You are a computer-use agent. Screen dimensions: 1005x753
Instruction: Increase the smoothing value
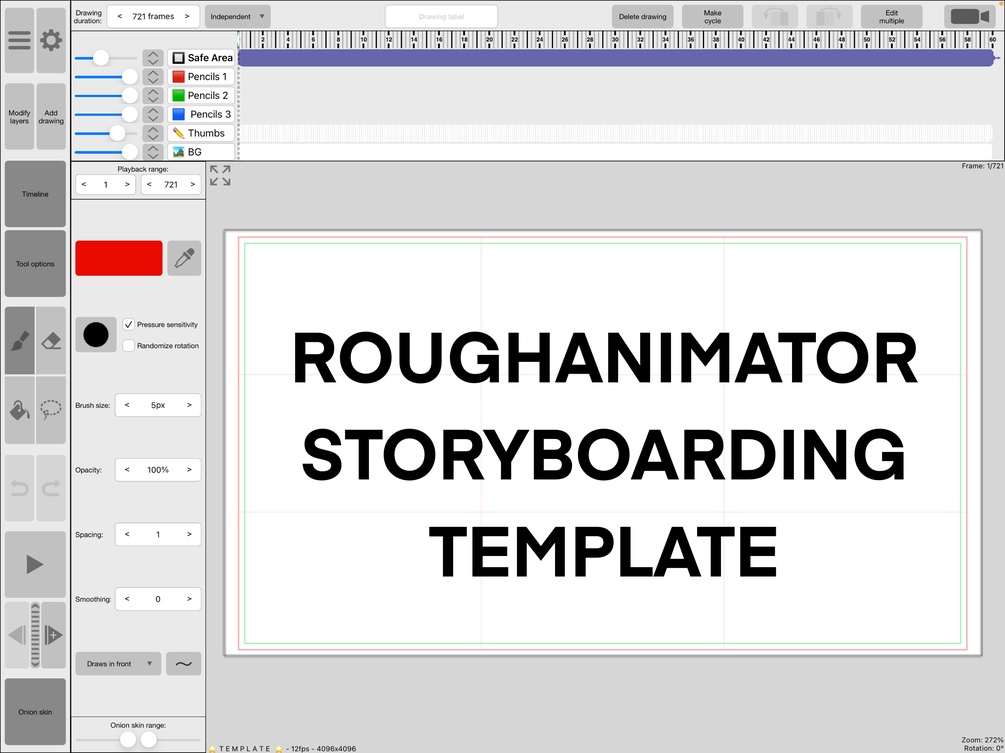[x=189, y=599]
